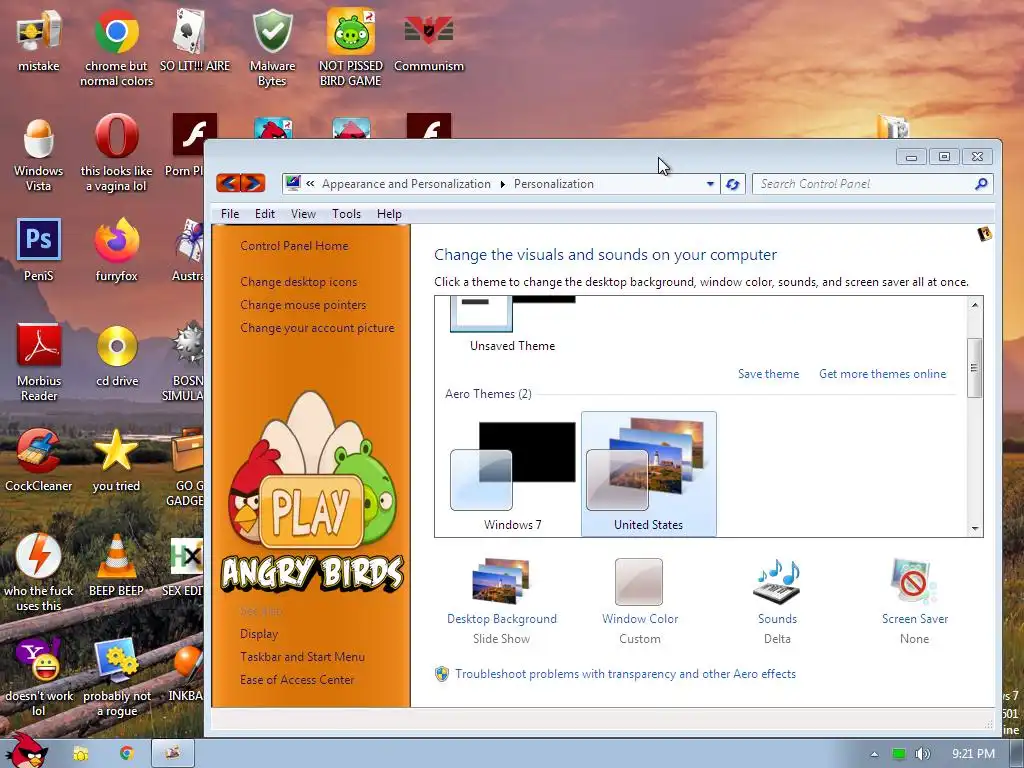Open the address bar dropdown arrow

click(x=710, y=184)
